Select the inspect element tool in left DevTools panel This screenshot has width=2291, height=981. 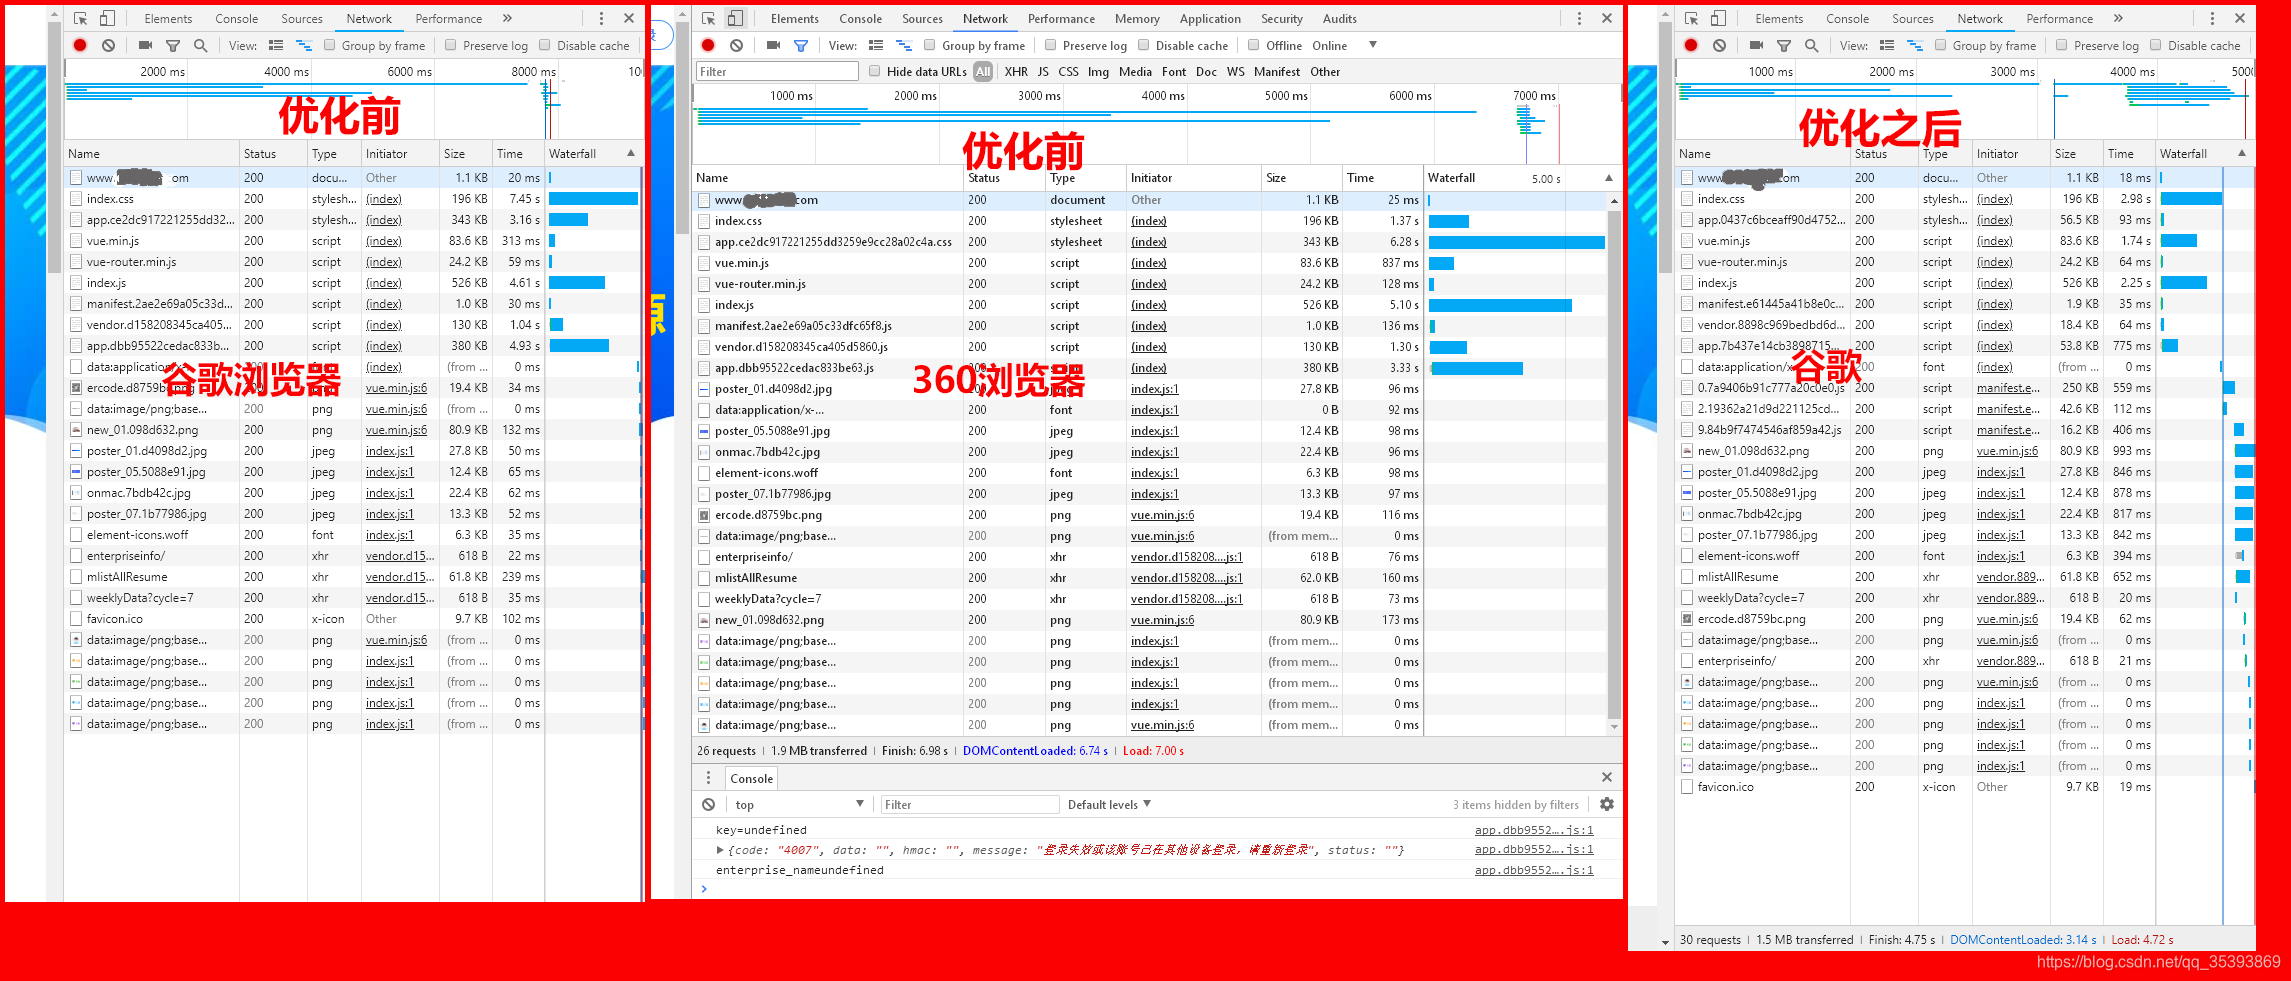pos(81,18)
